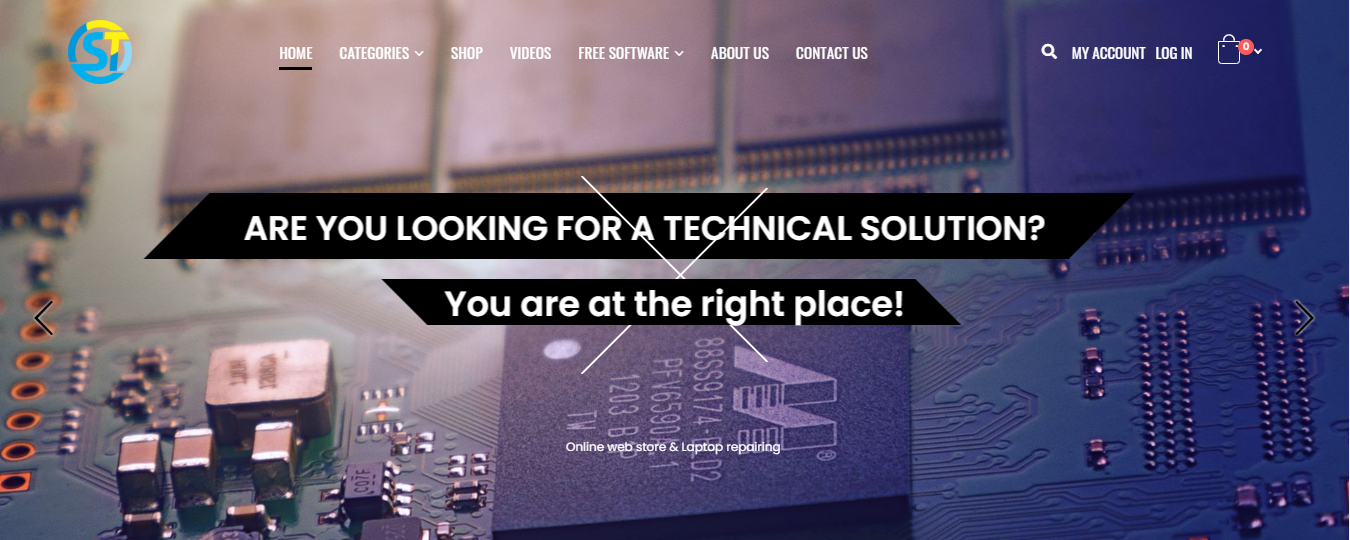The image size is (1350, 540).
Task: Go to About Us page
Action: 740,53
